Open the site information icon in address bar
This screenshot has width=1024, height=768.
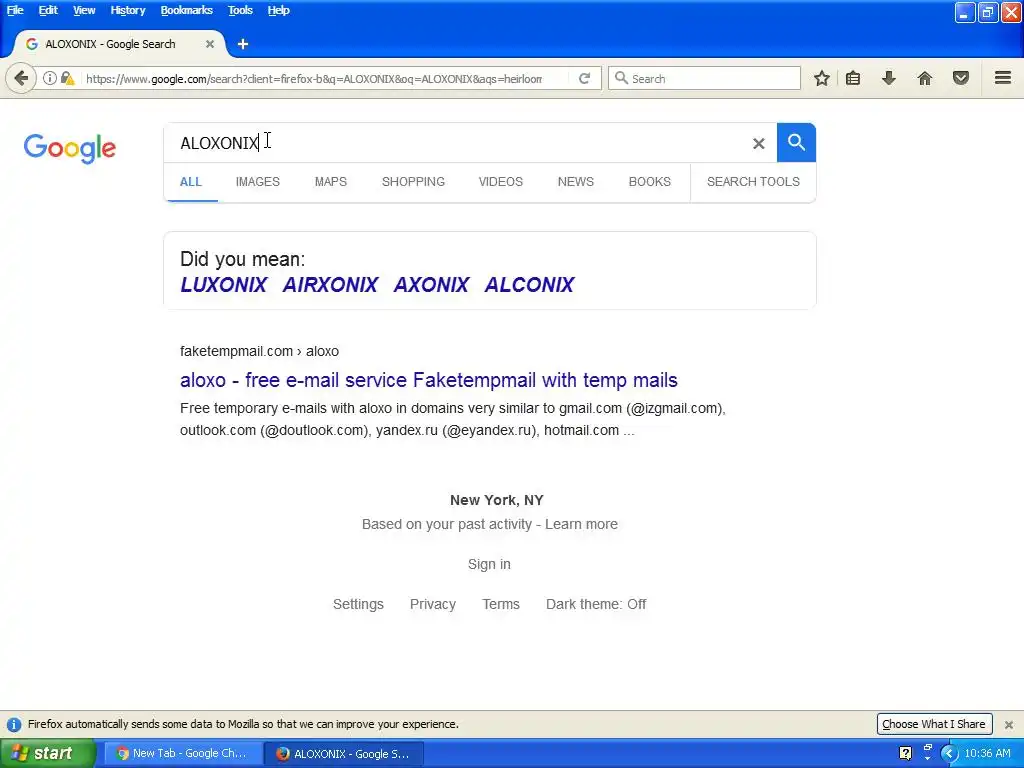pyautogui.click(x=50, y=78)
